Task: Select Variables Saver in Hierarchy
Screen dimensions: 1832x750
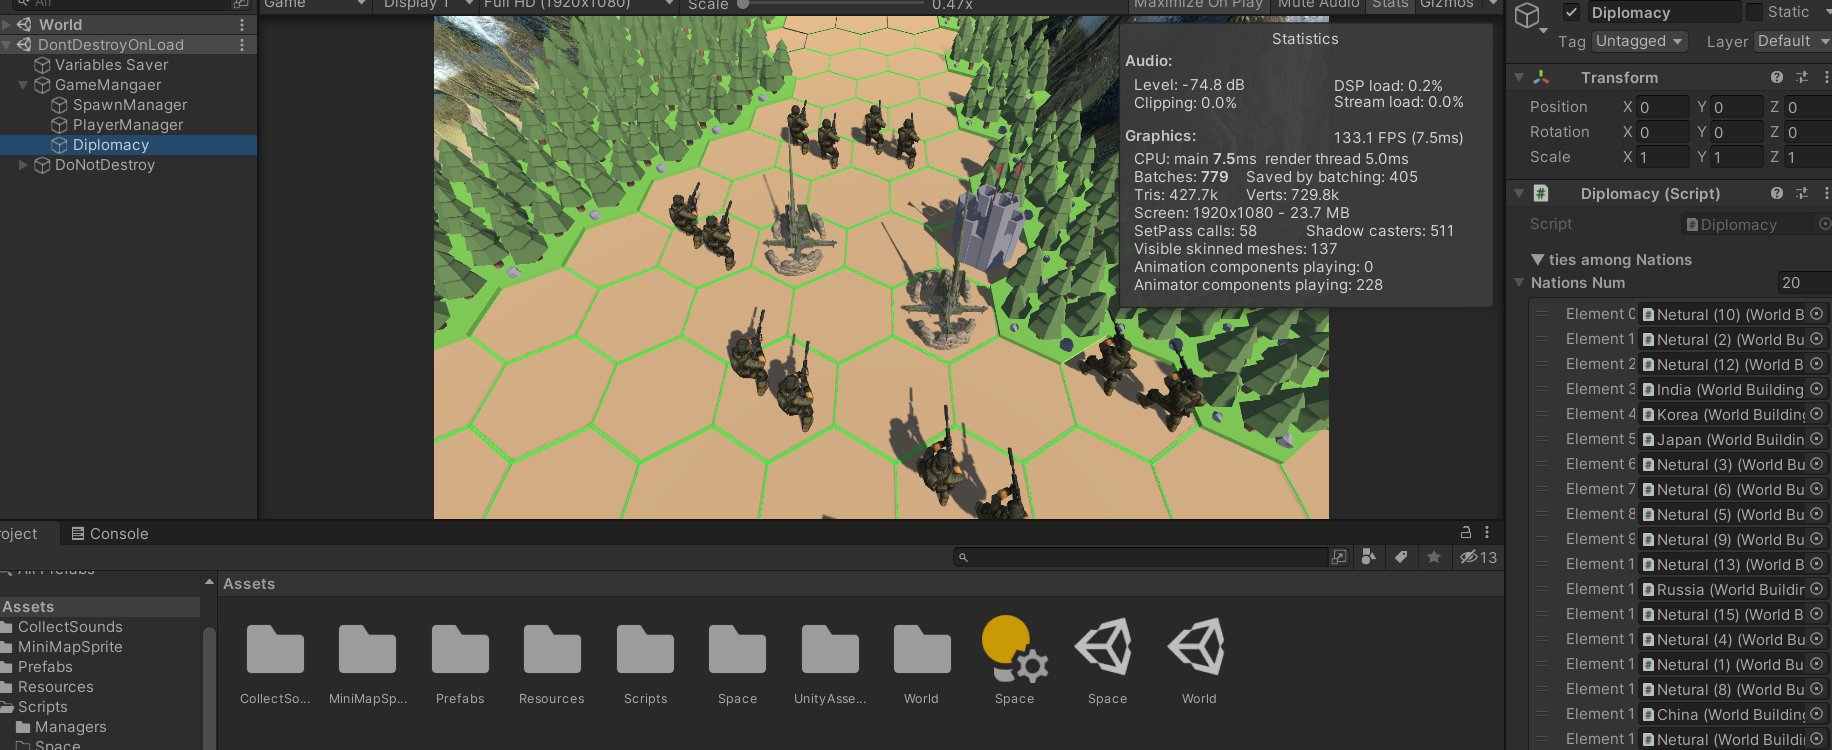Action: click(x=111, y=65)
